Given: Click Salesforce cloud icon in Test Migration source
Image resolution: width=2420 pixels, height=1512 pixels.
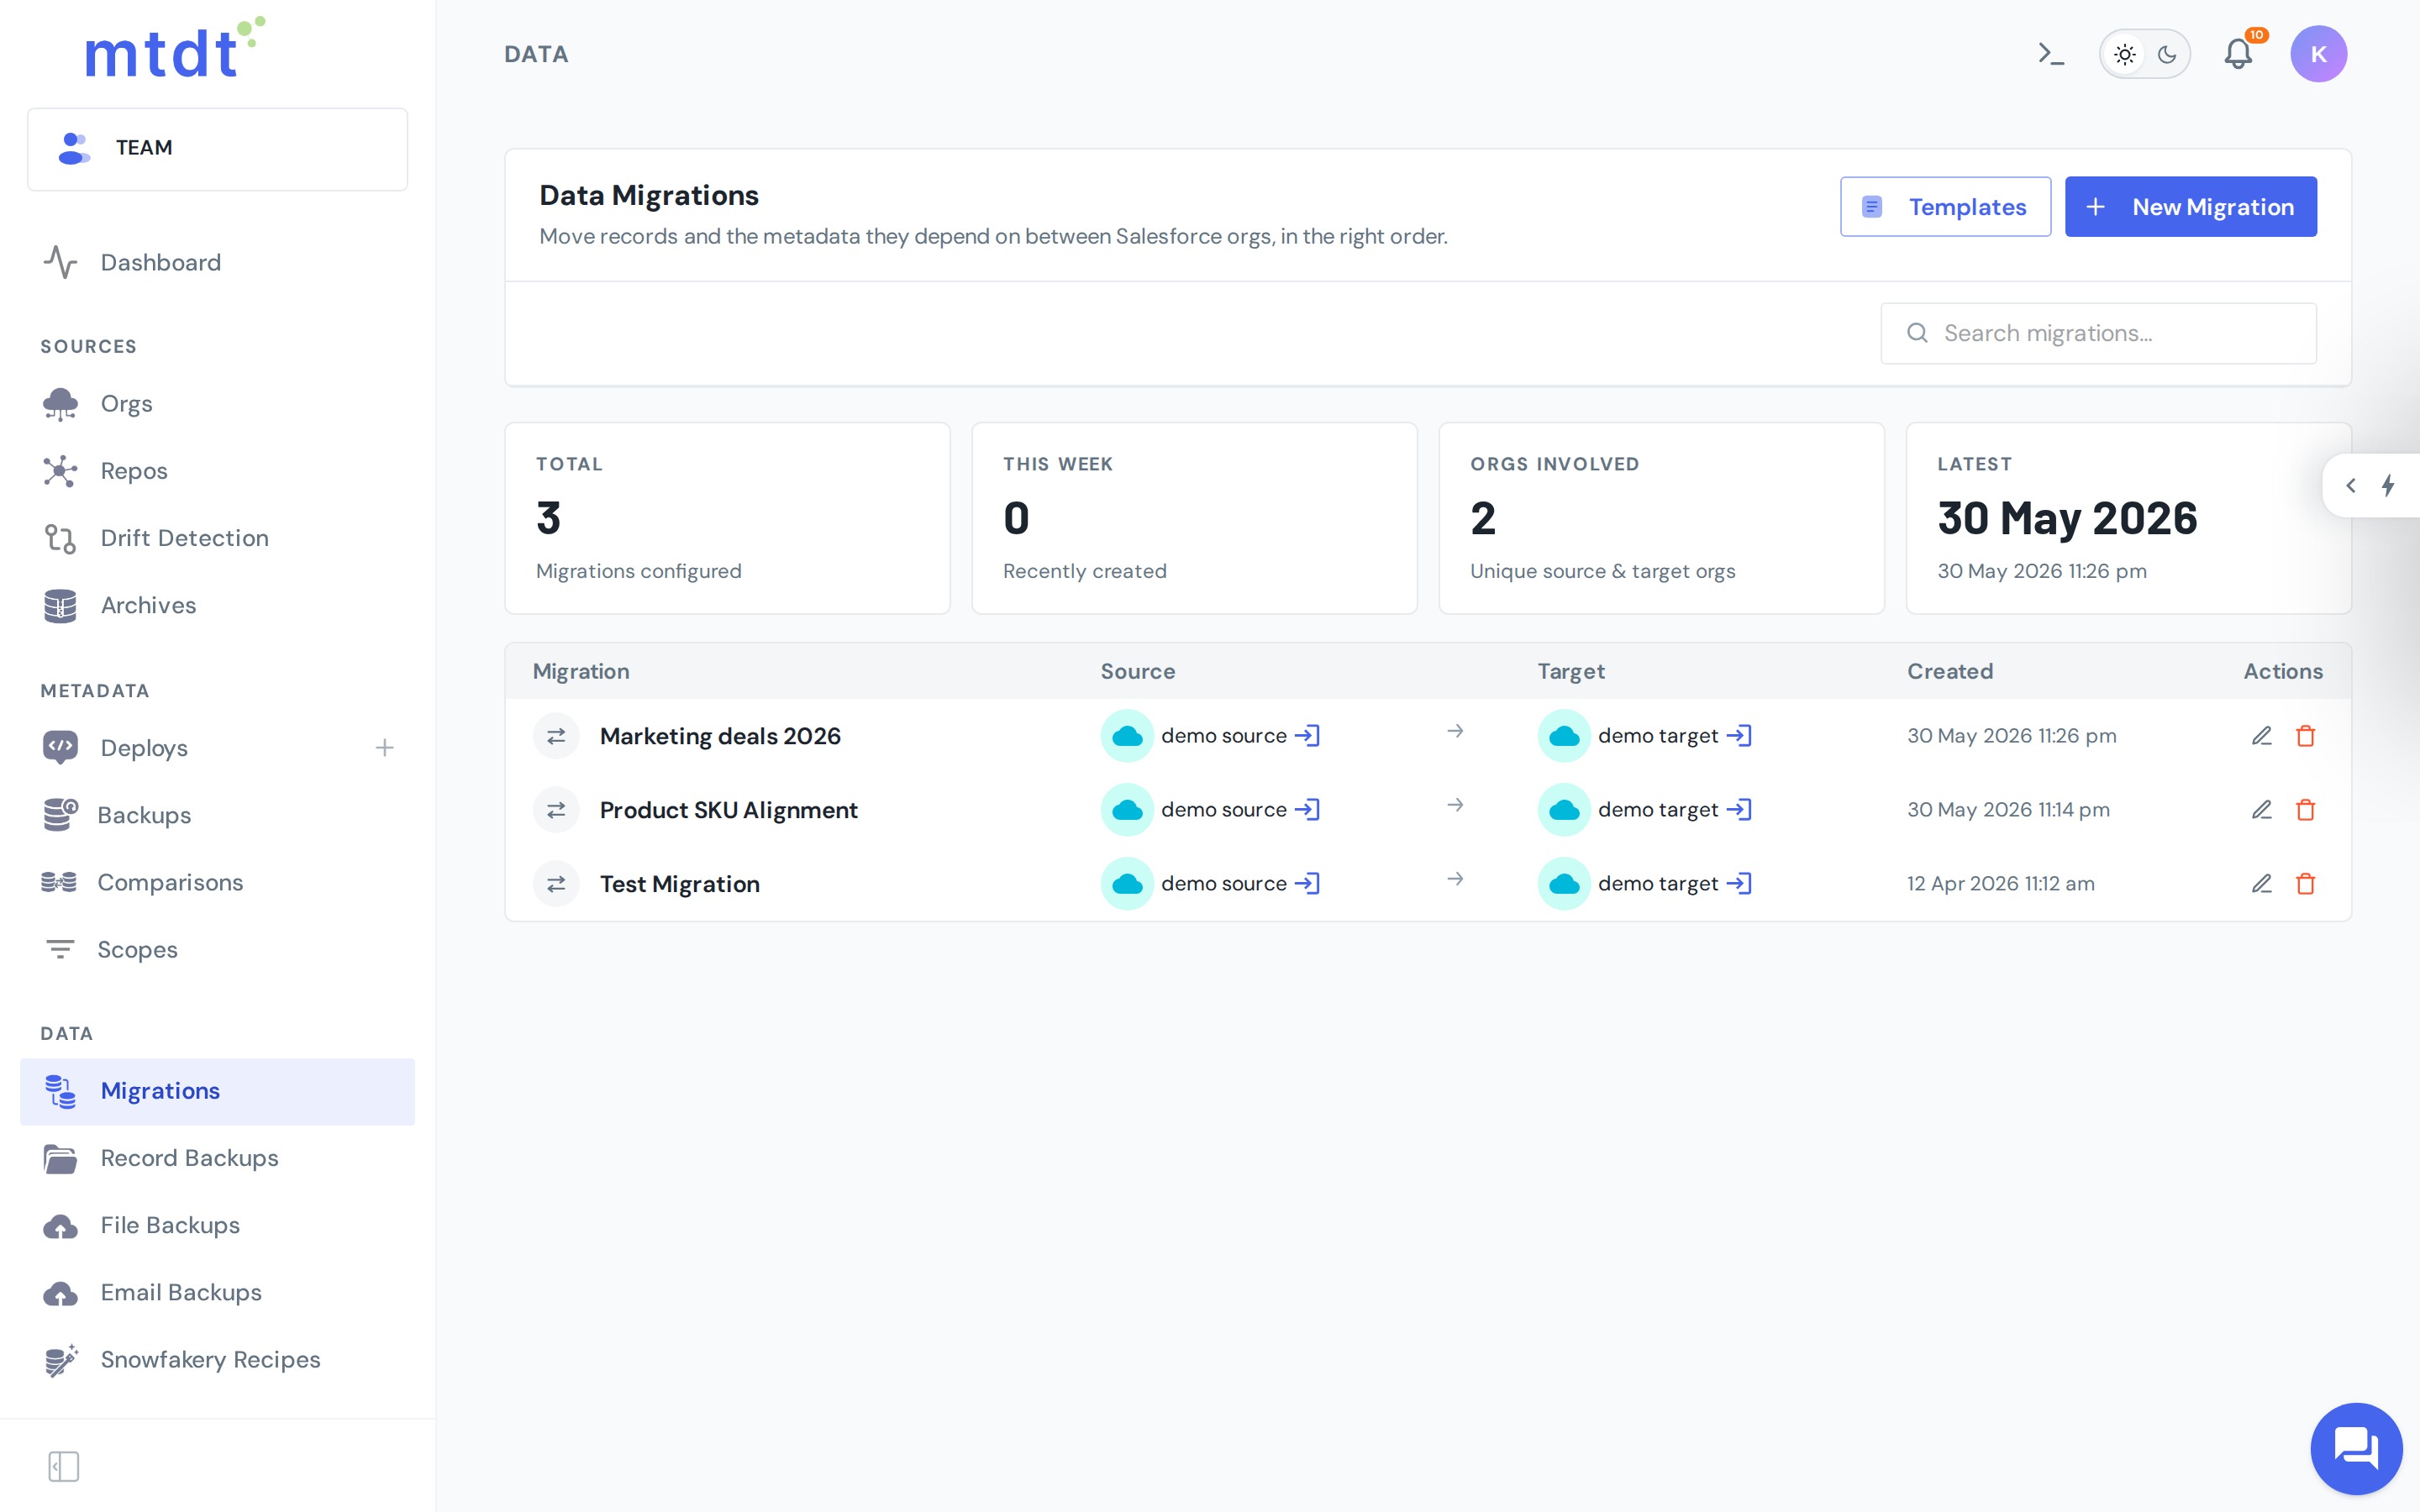Looking at the screenshot, I should tap(1127, 884).
